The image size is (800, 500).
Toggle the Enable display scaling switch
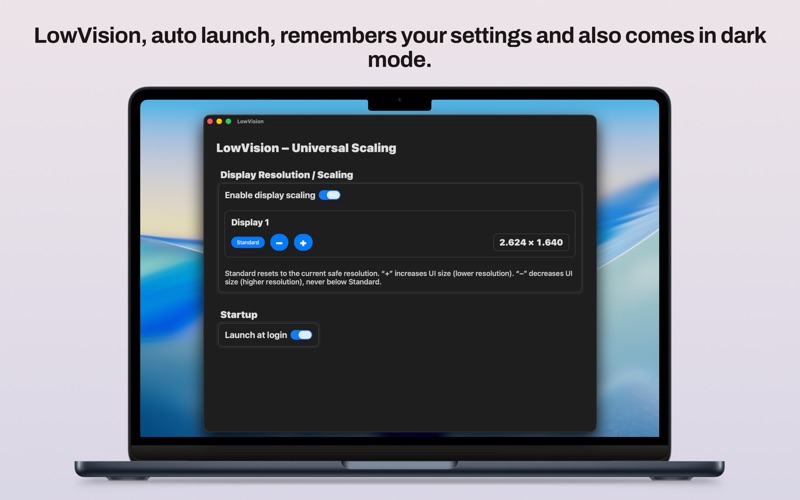[x=330, y=195]
